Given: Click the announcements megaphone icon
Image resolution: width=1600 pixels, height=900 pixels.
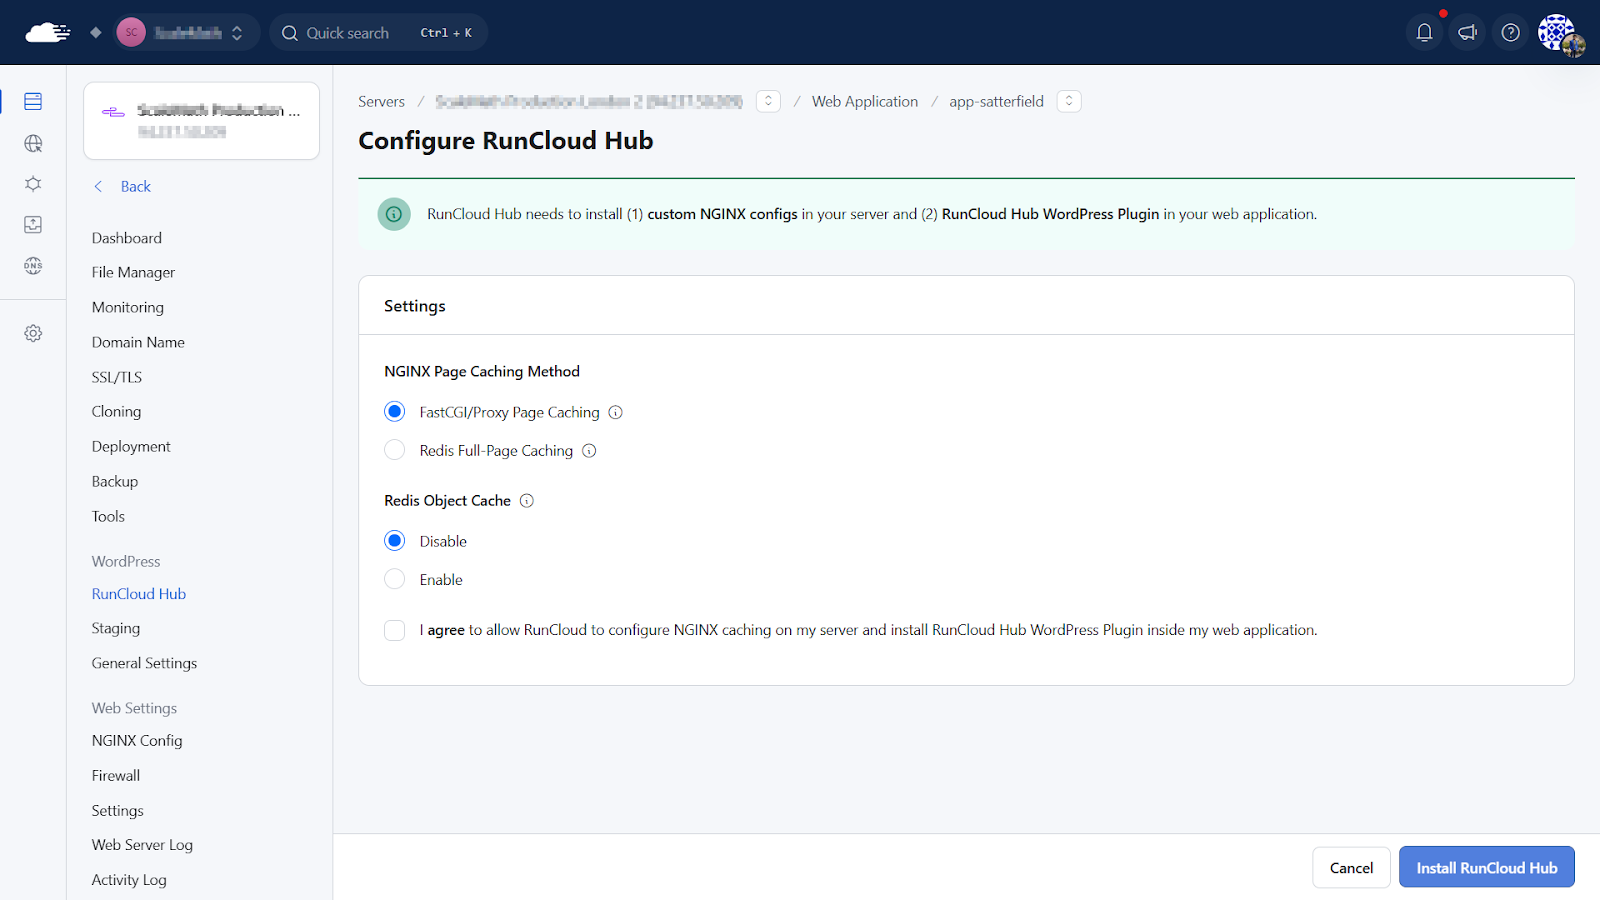Looking at the screenshot, I should coord(1467,33).
